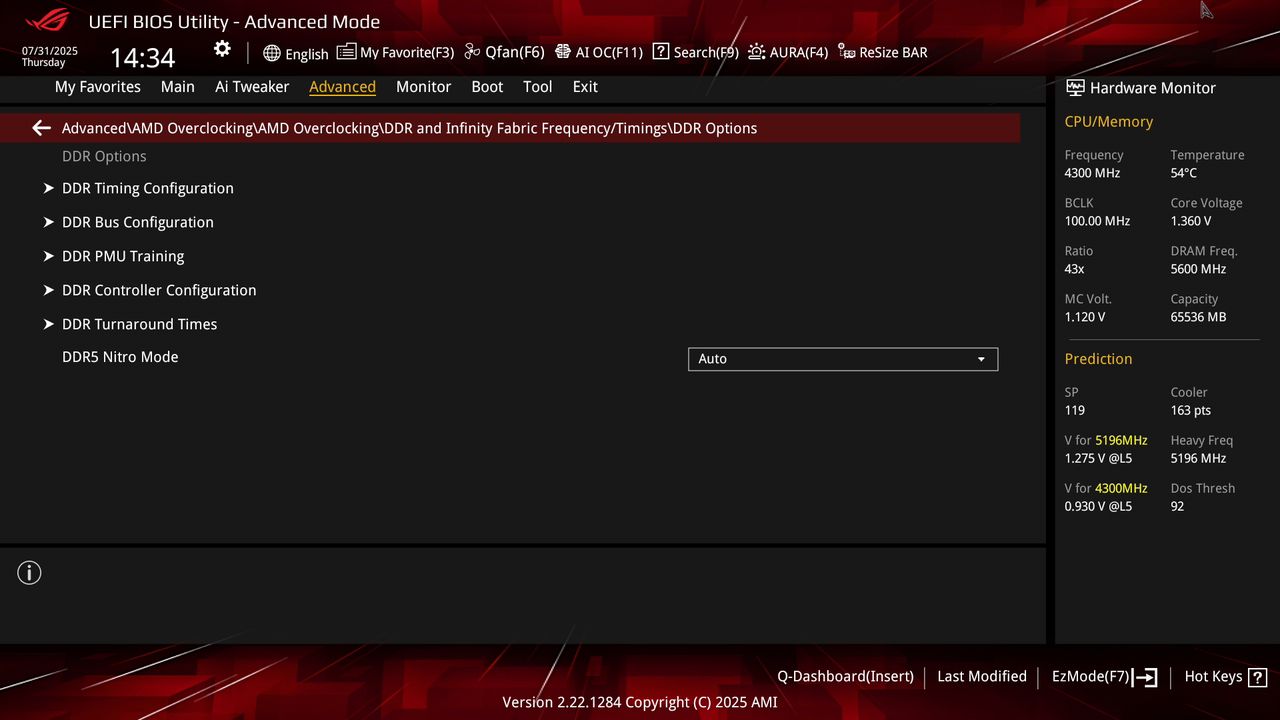Open the BIOS settings gear menu

point(221,48)
